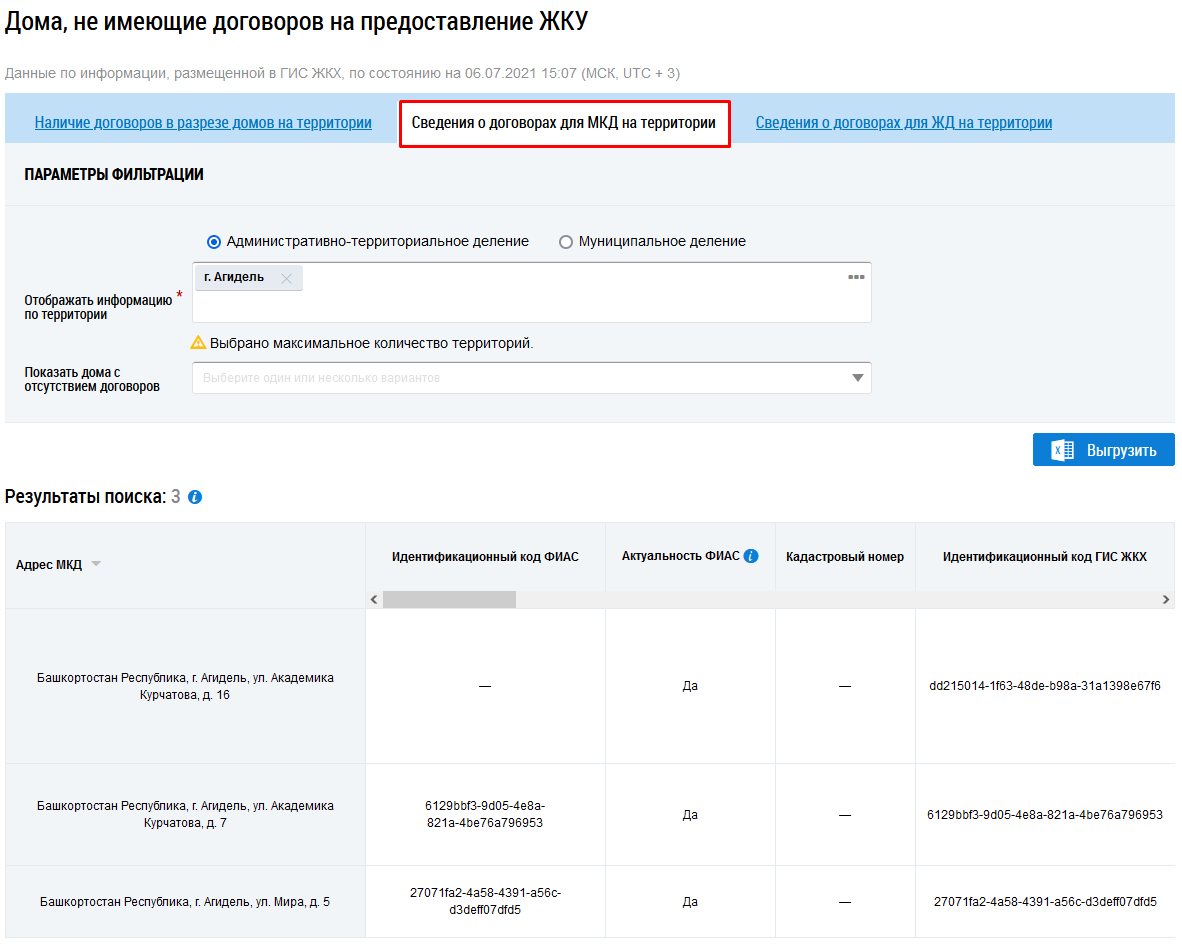This screenshot has width=1182, height=949.
Task: Click FIAS code 27071fa2-4a58-4391-a56c-d3deff07dfd5 in ФИАС column
Action: pos(485,901)
